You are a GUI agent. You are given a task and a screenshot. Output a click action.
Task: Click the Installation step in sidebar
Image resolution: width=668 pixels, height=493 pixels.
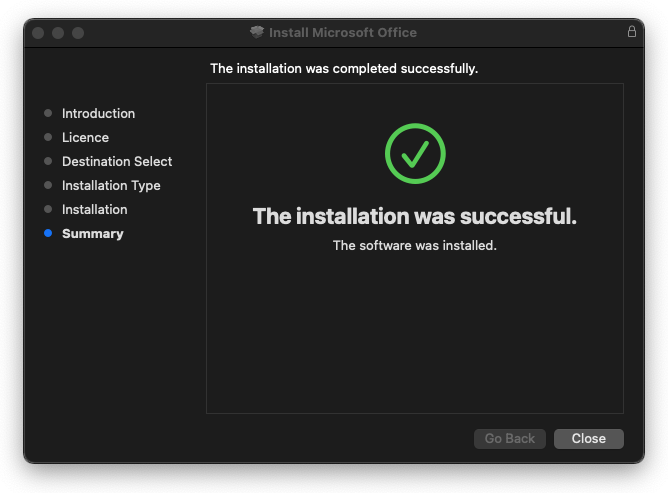pyautogui.click(x=95, y=210)
